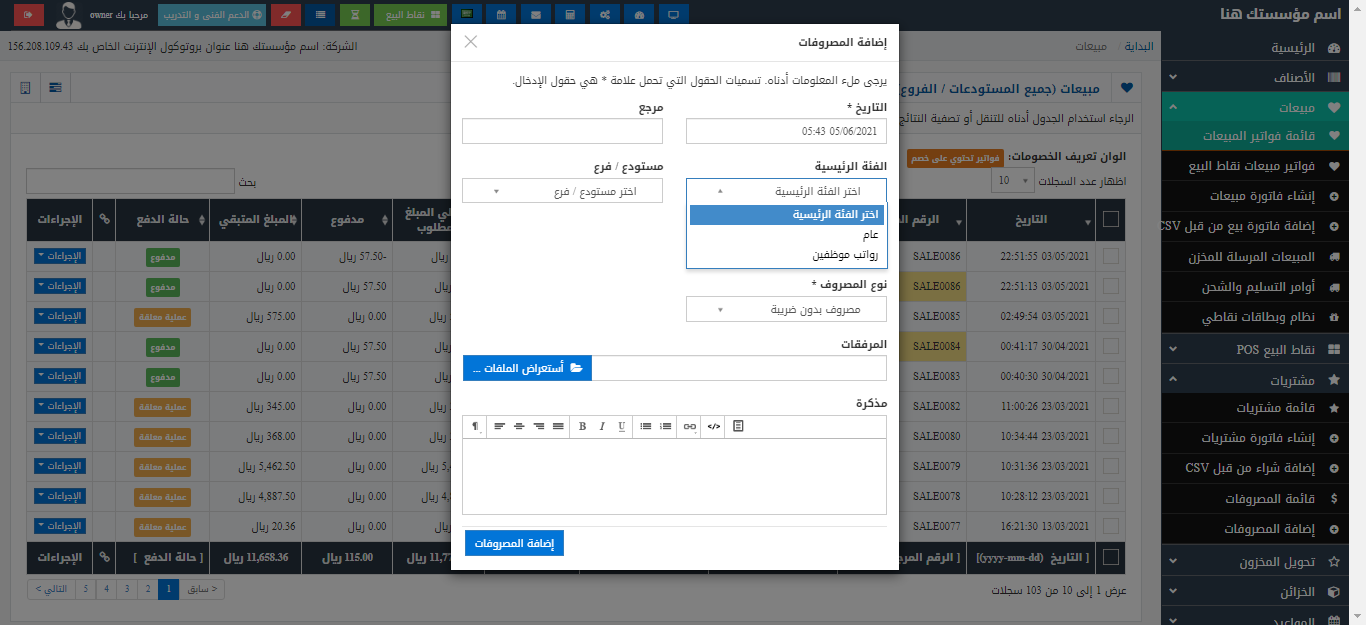Insert link using the chain icon
This screenshot has width=1366, height=625.
click(x=689, y=426)
